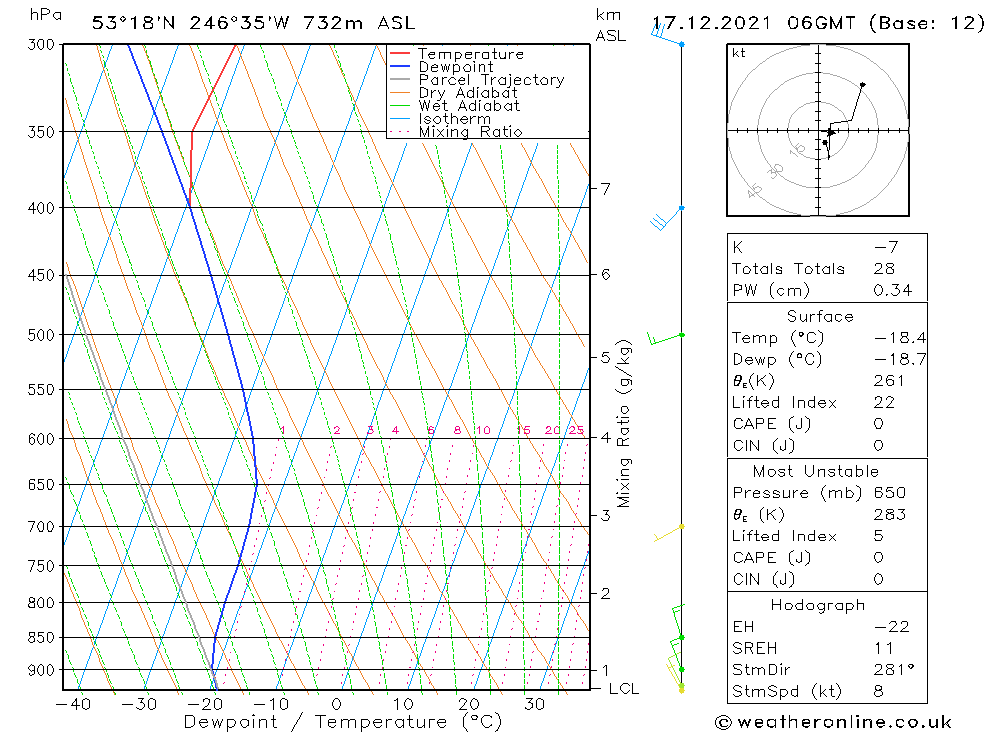The image size is (1000, 733).
Task: Click the 850 hPa pressure label
Action: point(41,638)
